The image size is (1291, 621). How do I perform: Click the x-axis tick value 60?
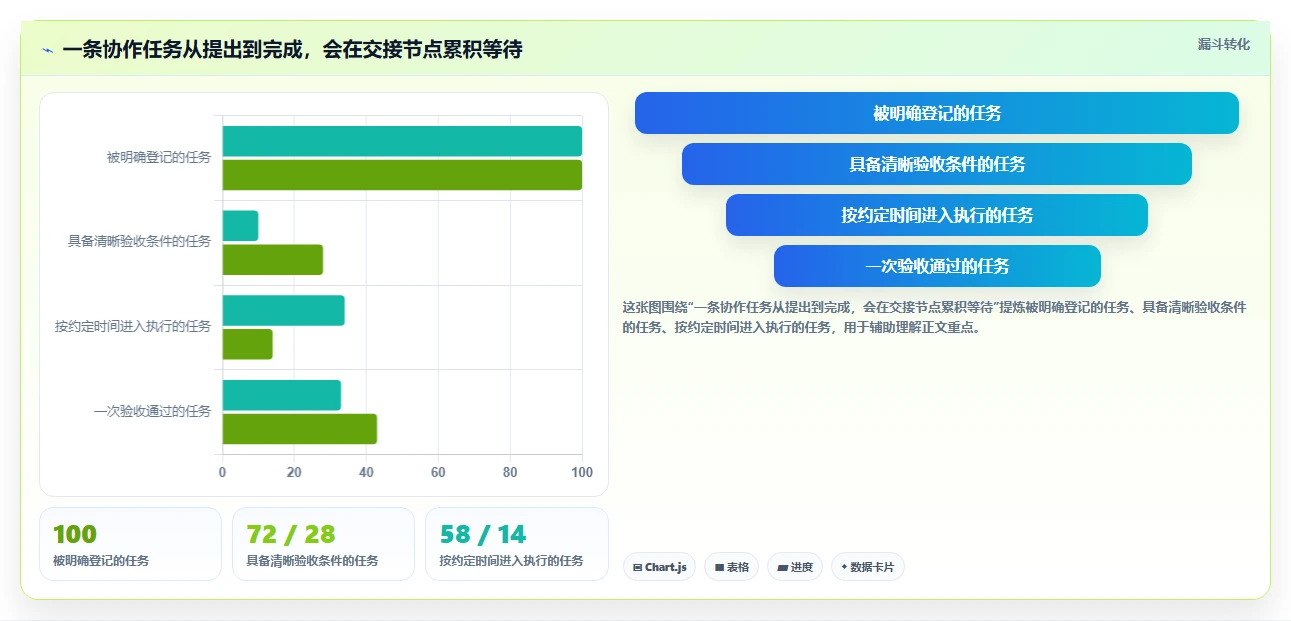438,472
